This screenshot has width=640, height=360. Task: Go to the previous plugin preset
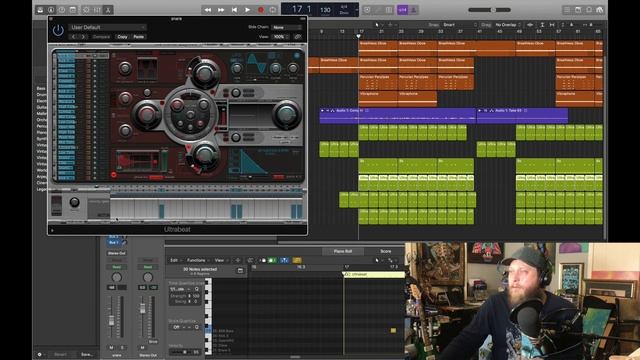click(x=73, y=37)
